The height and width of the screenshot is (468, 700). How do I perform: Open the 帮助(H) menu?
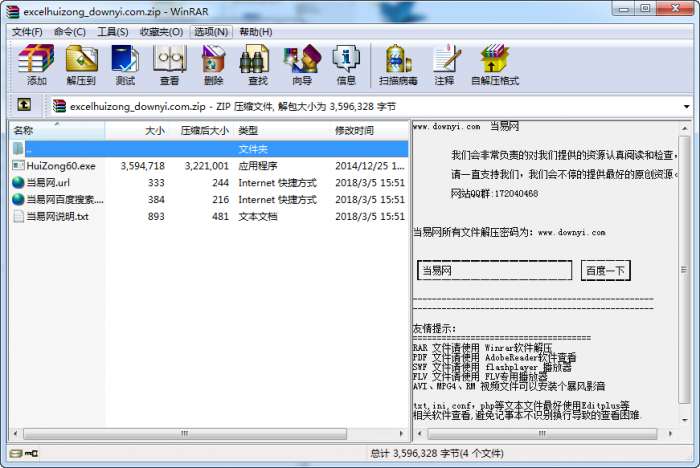pos(256,32)
